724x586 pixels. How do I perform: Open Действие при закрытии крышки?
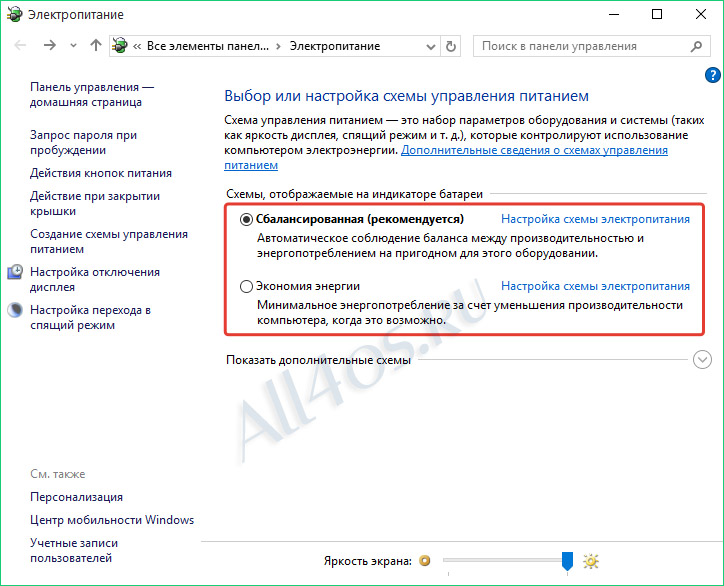pyautogui.click(x=95, y=204)
